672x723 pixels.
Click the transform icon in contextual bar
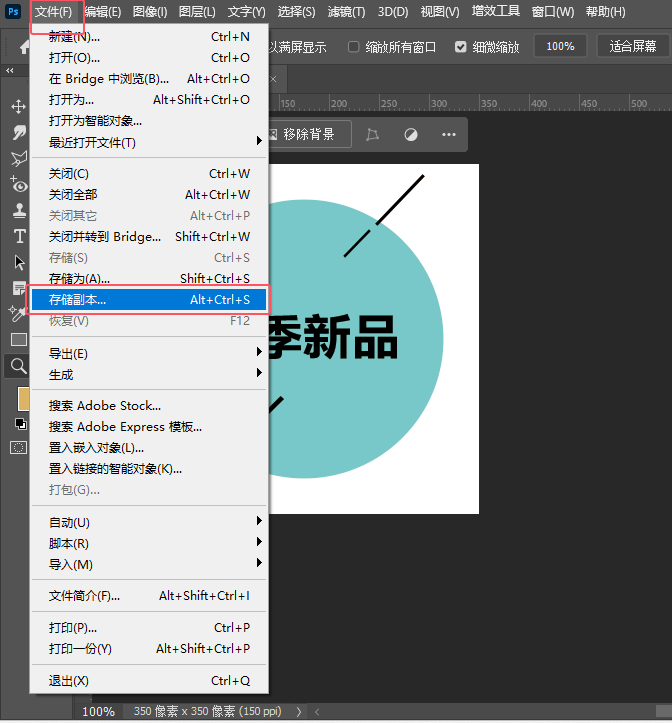pos(373,135)
